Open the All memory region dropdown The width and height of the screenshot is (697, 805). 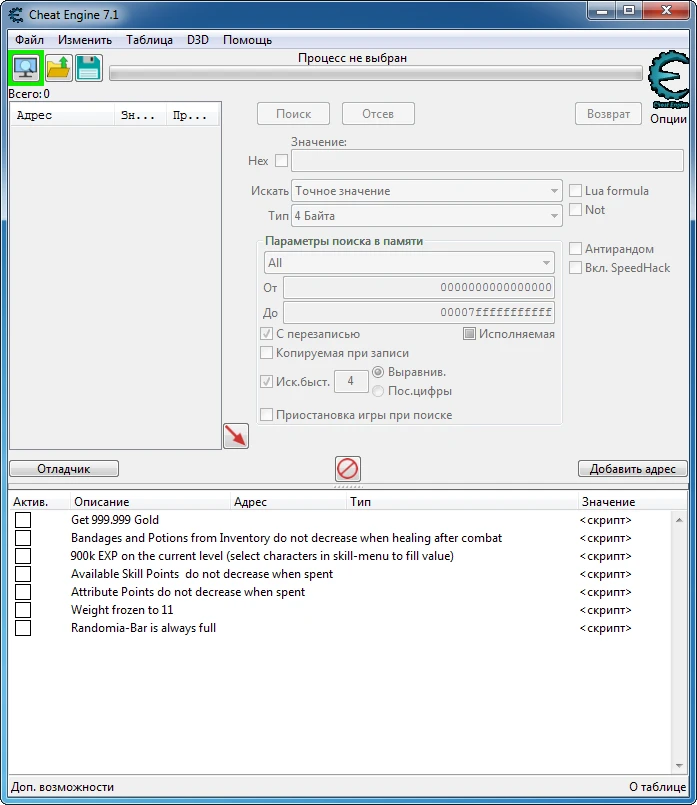(409, 263)
